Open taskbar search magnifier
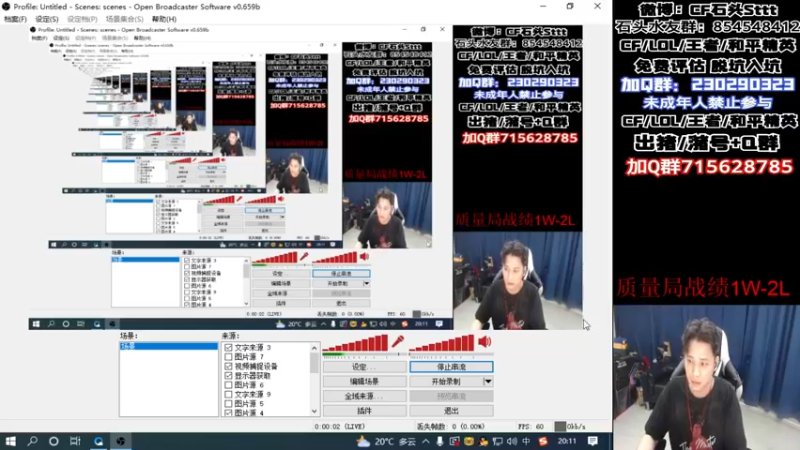 32,441
